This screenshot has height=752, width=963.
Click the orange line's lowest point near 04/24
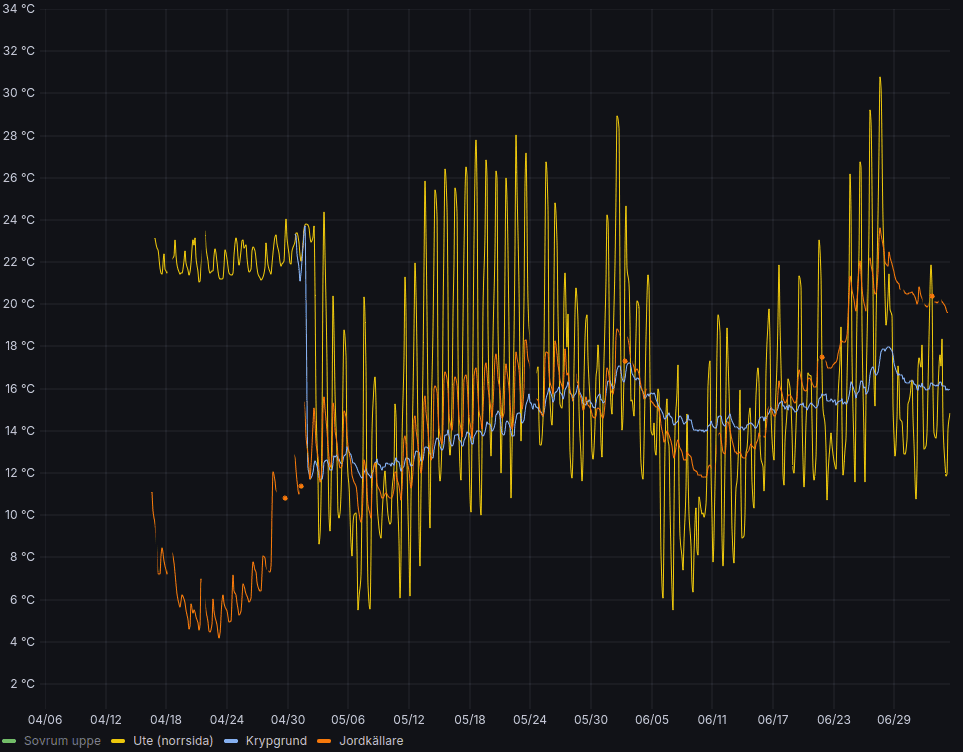[219, 637]
